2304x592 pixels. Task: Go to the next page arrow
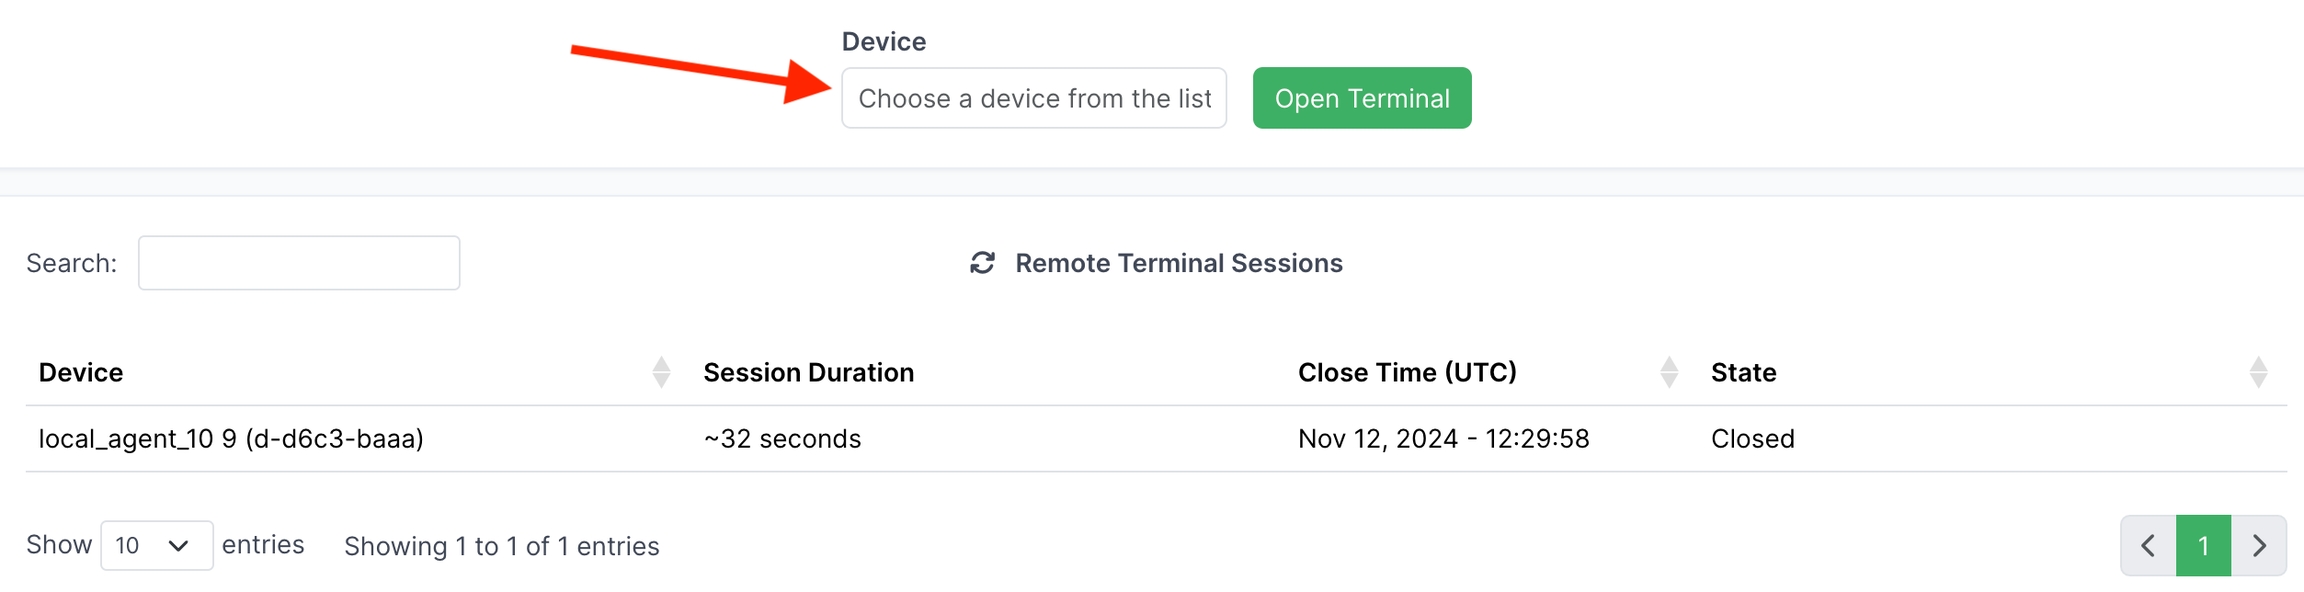(2259, 546)
